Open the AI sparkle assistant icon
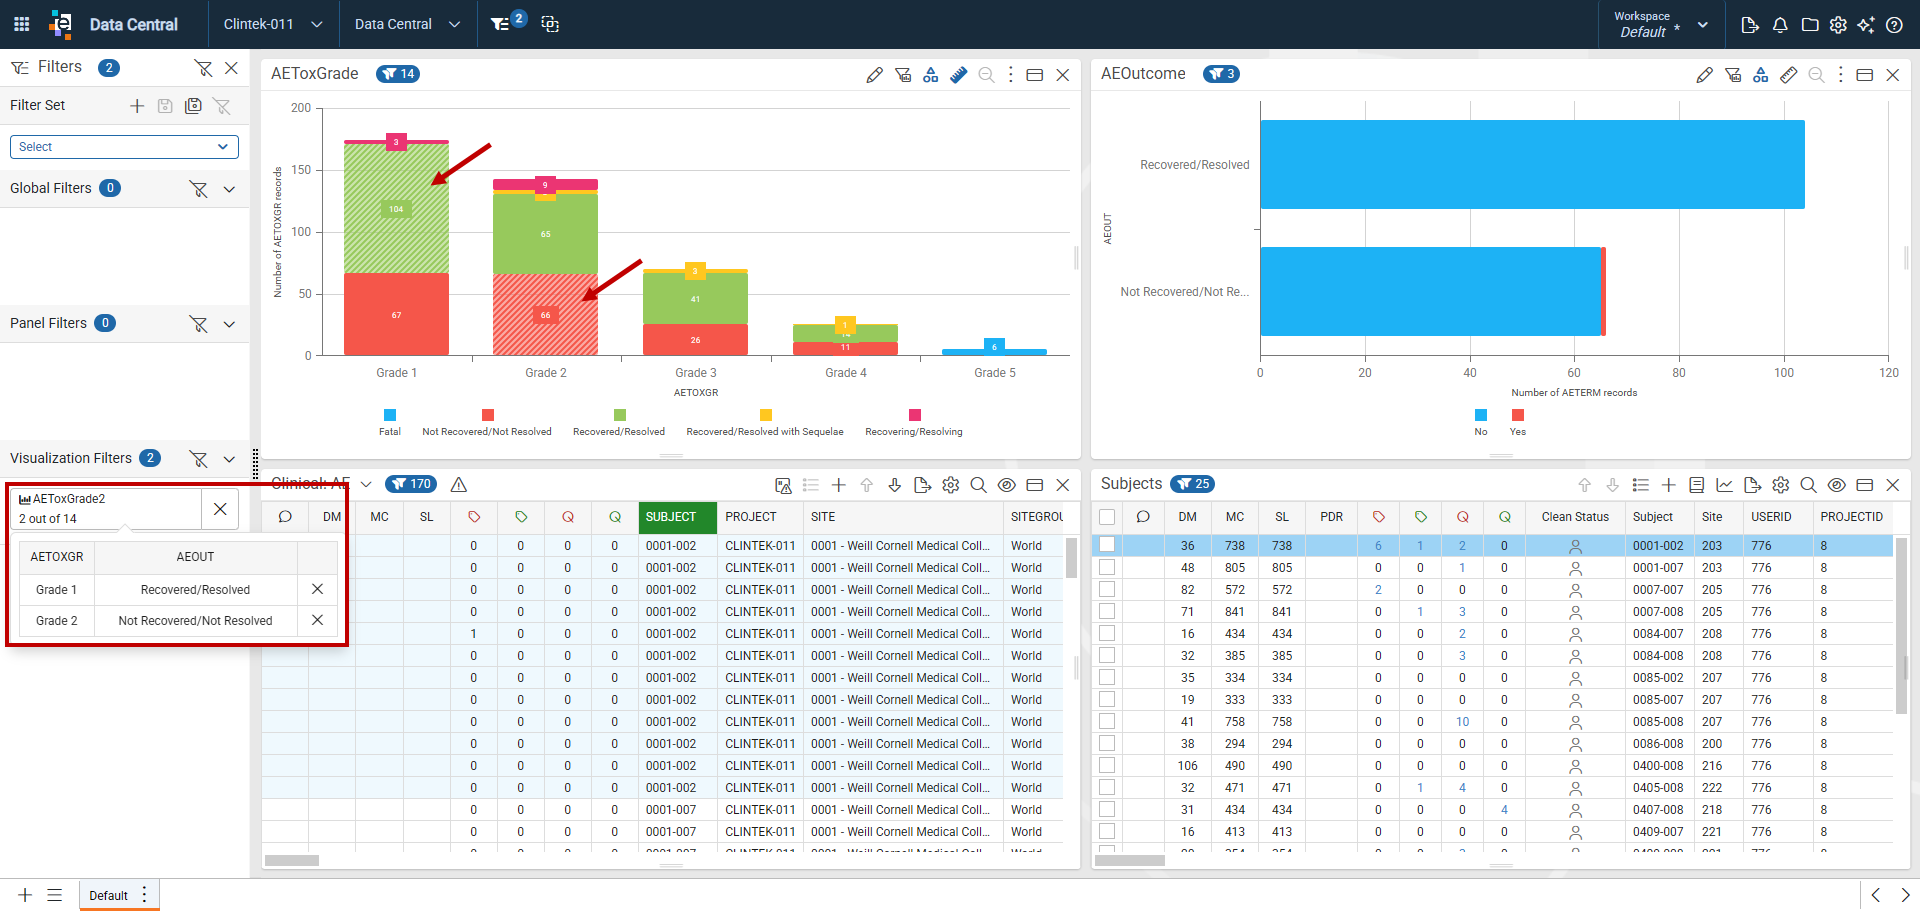This screenshot has width=1920, height=911. coord(1866,25)
